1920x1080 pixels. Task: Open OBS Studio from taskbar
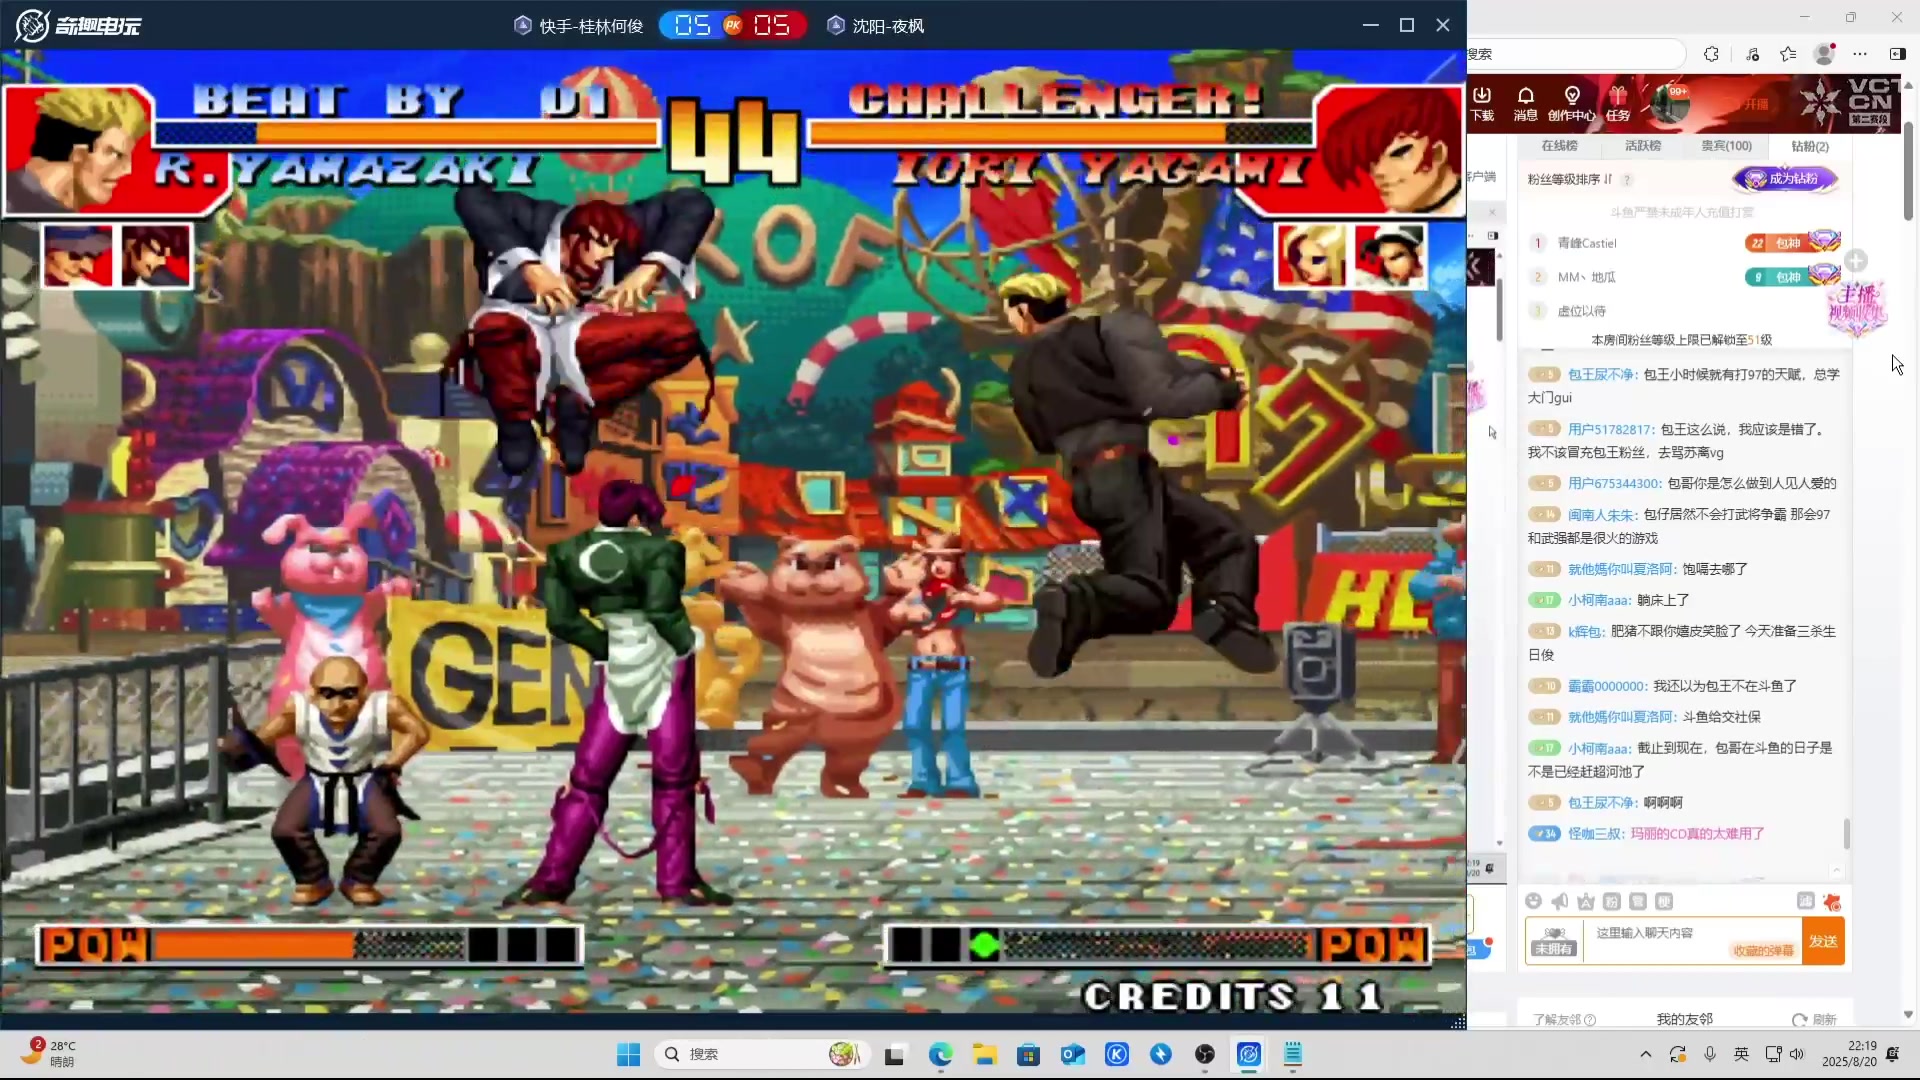(x=1205, y=1054)
